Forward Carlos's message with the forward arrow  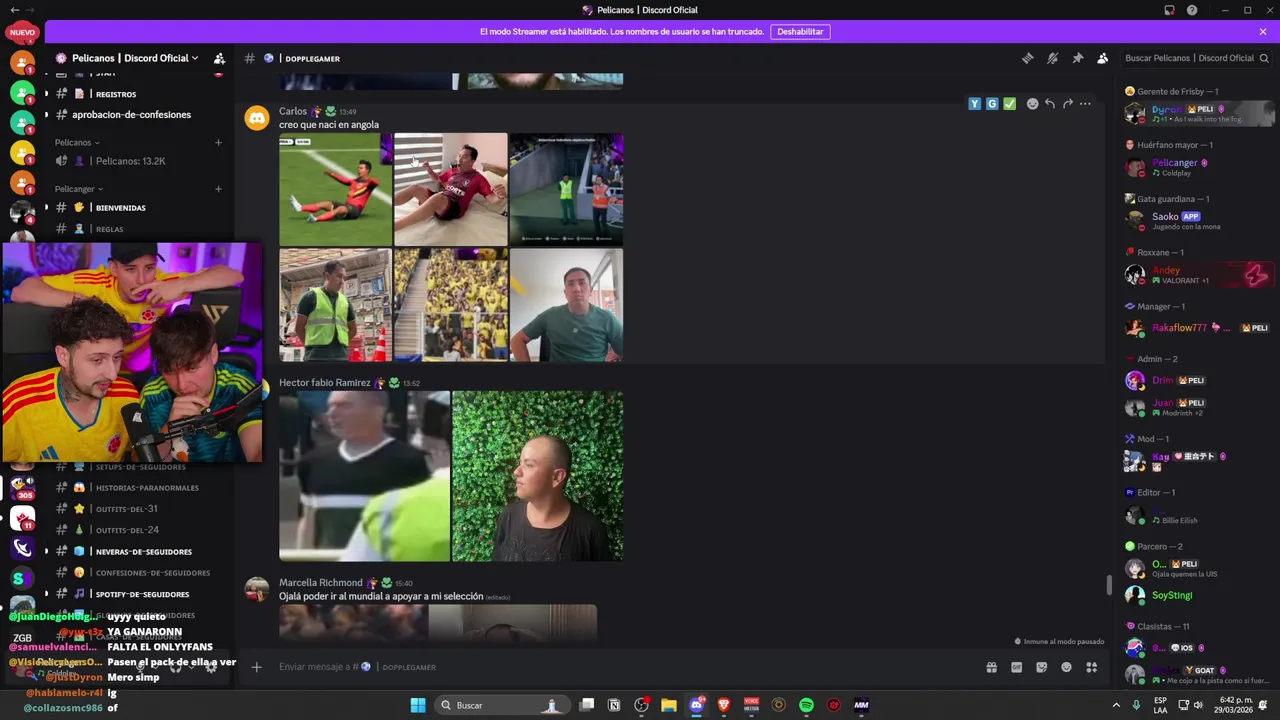click(x=1067, y=104)
